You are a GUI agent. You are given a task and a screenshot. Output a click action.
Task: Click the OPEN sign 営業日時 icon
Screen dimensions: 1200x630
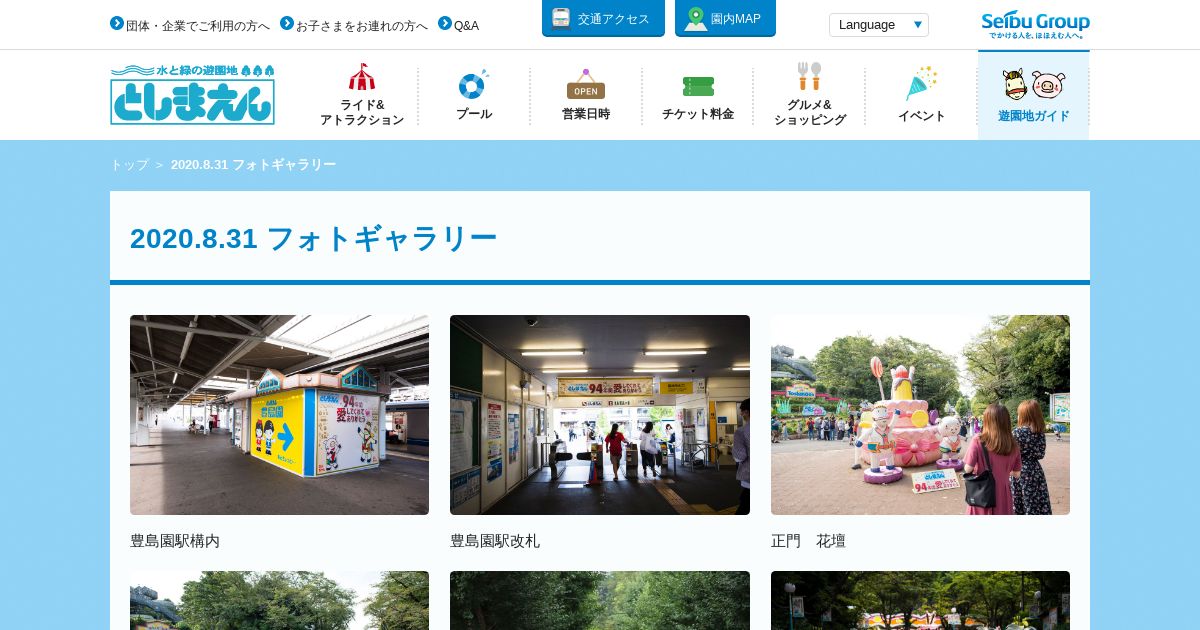586,84
